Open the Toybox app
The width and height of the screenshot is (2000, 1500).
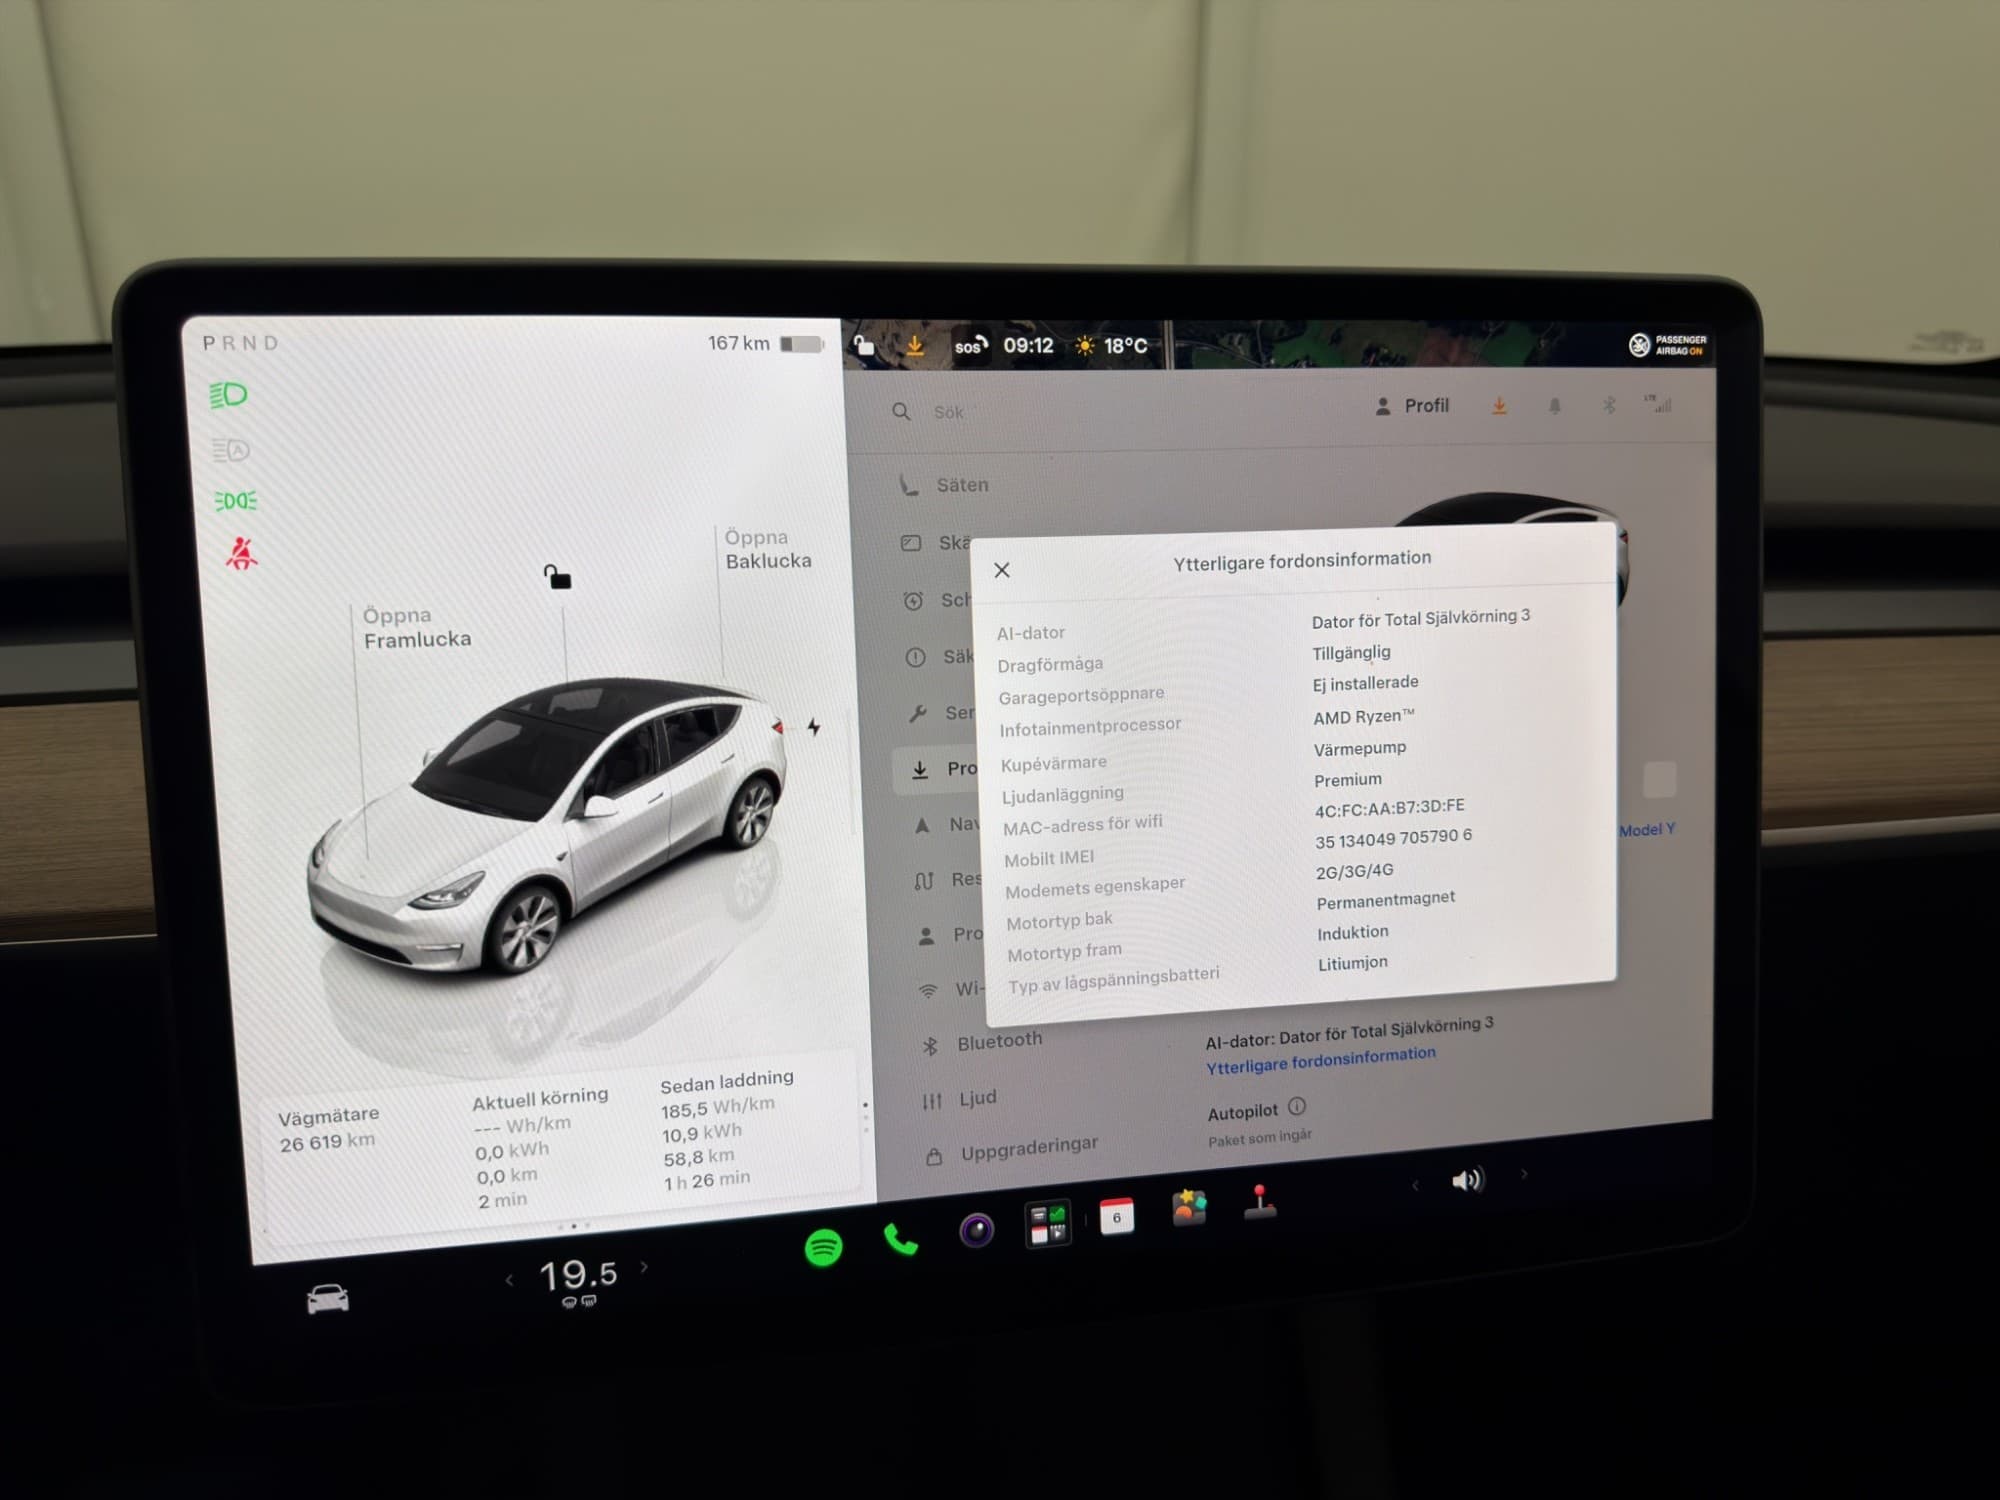coord(1189,1208)
